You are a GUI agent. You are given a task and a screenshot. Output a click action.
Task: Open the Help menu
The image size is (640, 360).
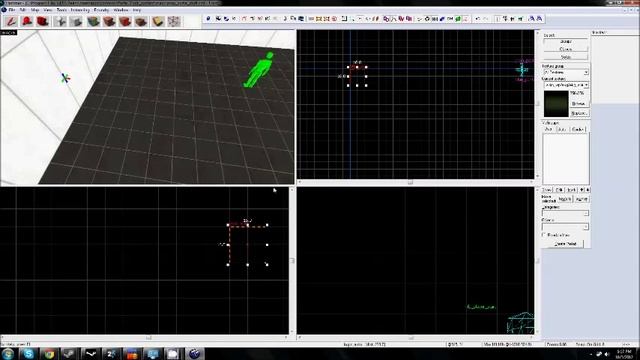[137, 9]
